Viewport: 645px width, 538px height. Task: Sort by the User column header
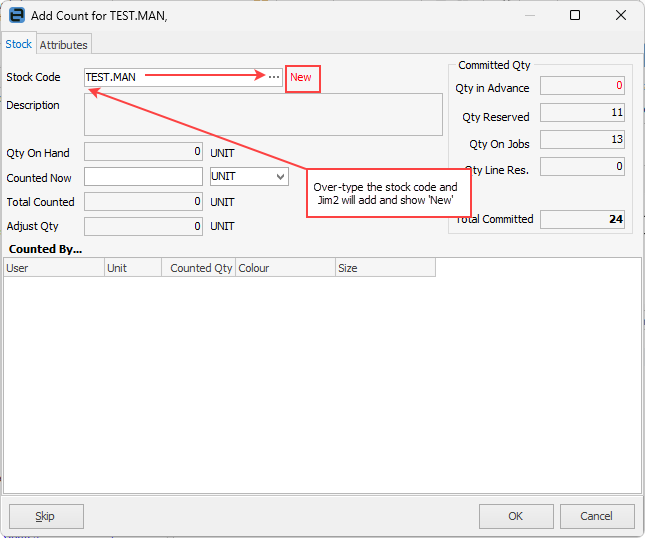[54, 268]
